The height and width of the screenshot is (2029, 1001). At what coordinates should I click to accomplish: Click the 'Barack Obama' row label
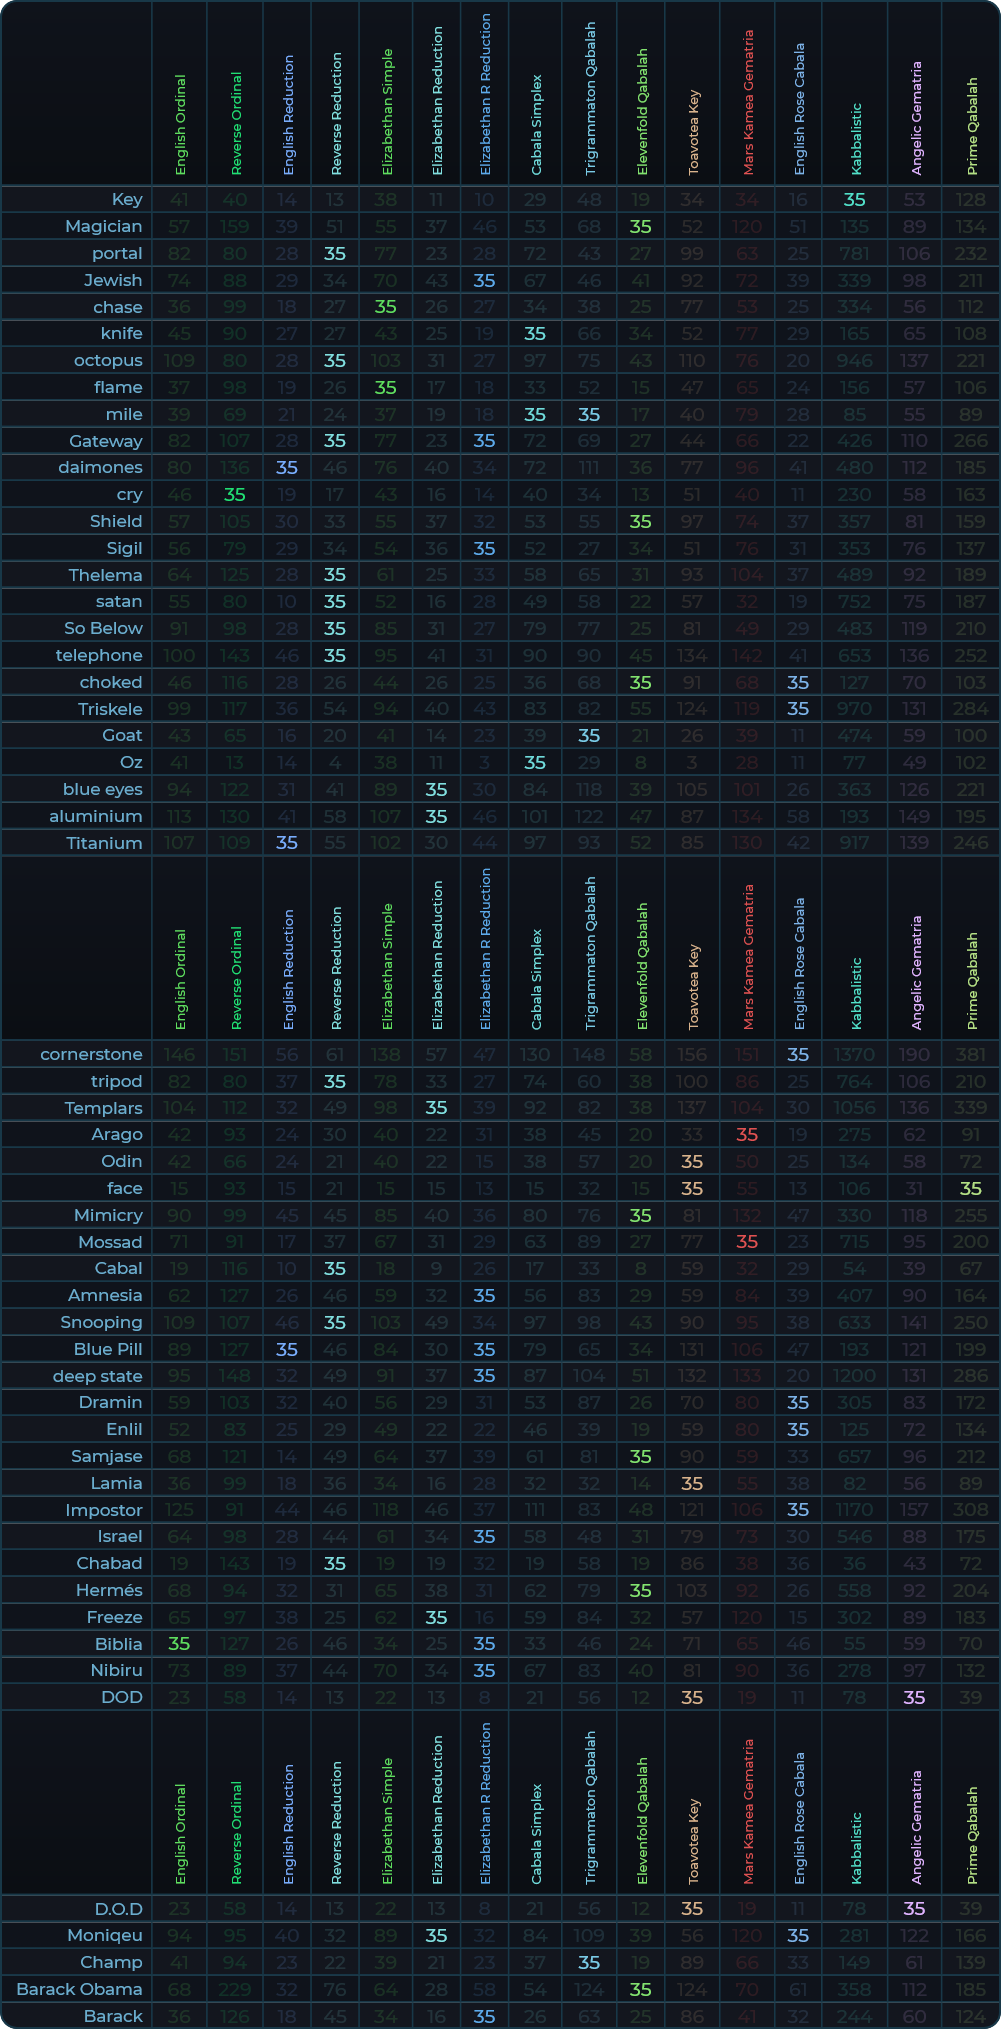coord(79,1989)
